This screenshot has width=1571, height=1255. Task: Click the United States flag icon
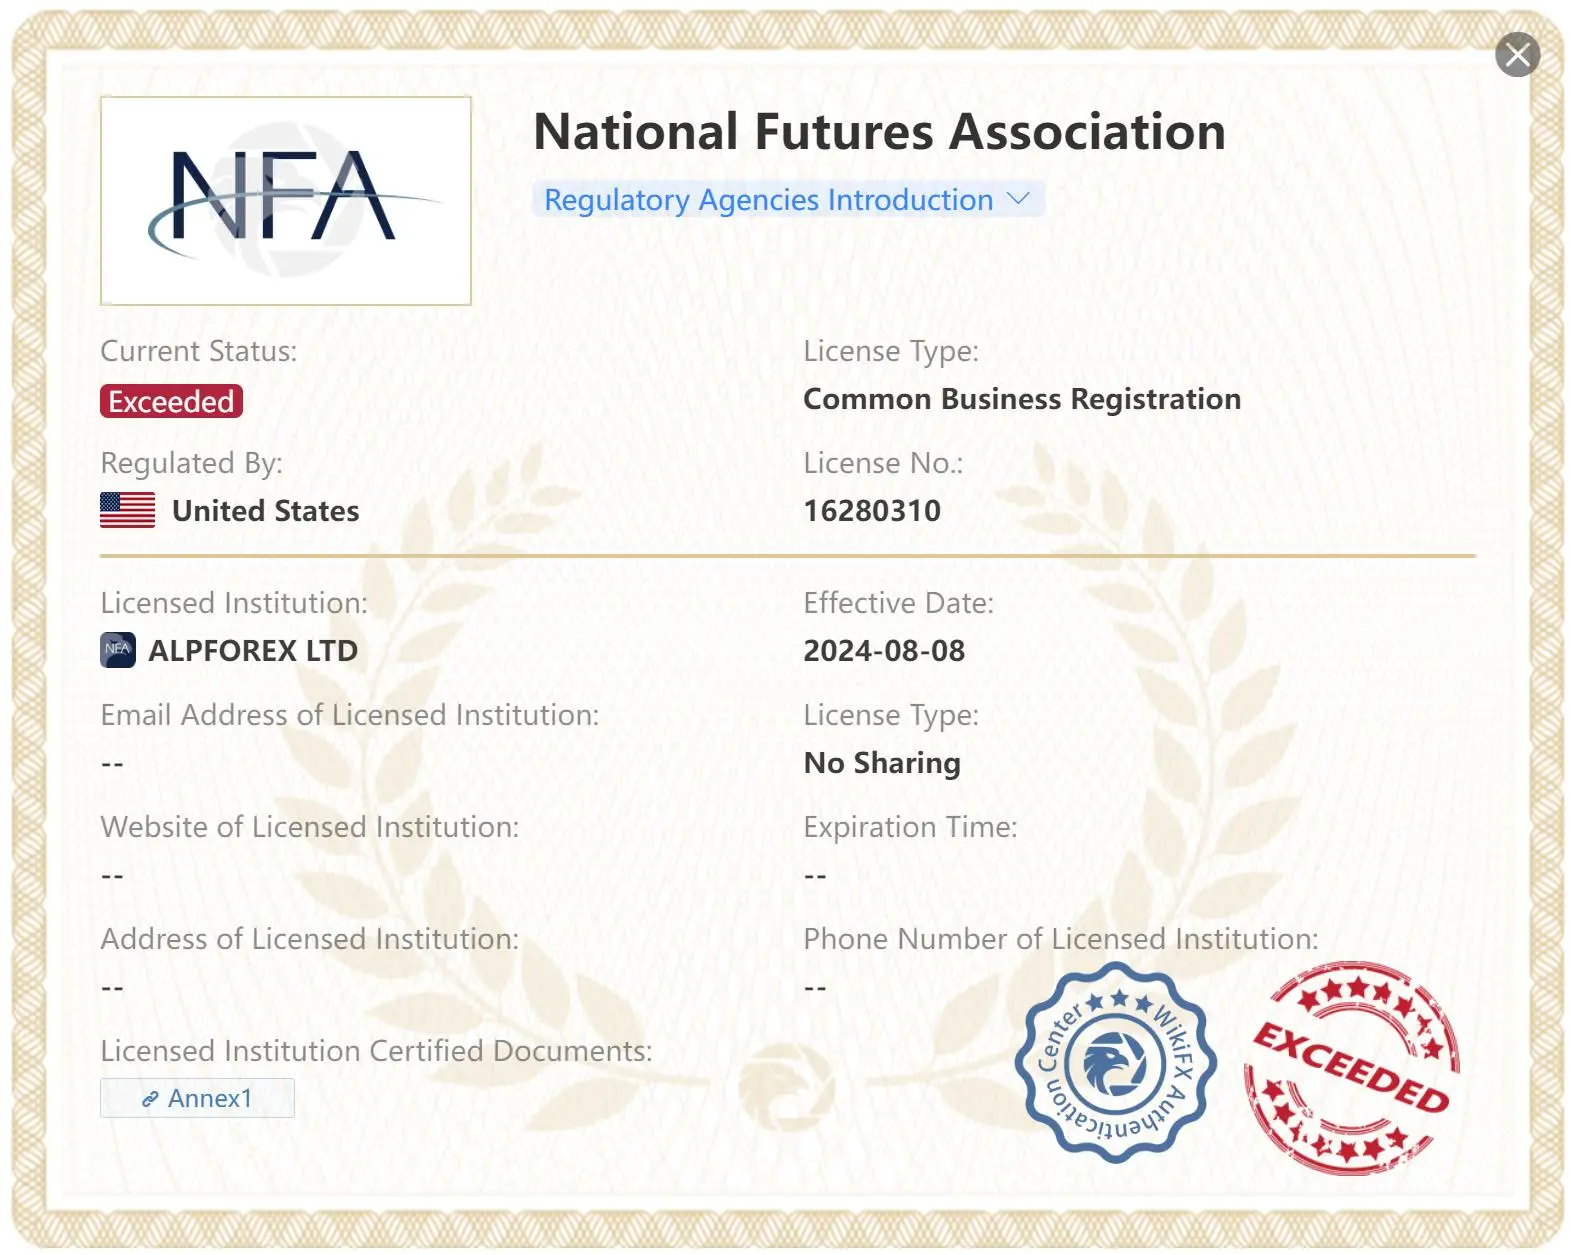(x=127, y=510)
